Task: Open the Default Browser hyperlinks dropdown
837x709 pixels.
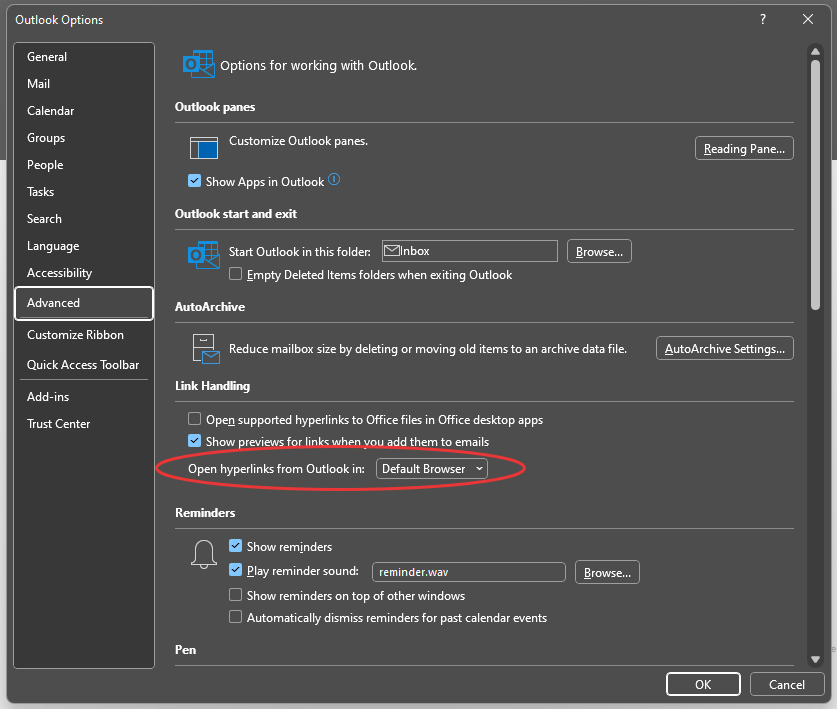Action: click(431, 469)
